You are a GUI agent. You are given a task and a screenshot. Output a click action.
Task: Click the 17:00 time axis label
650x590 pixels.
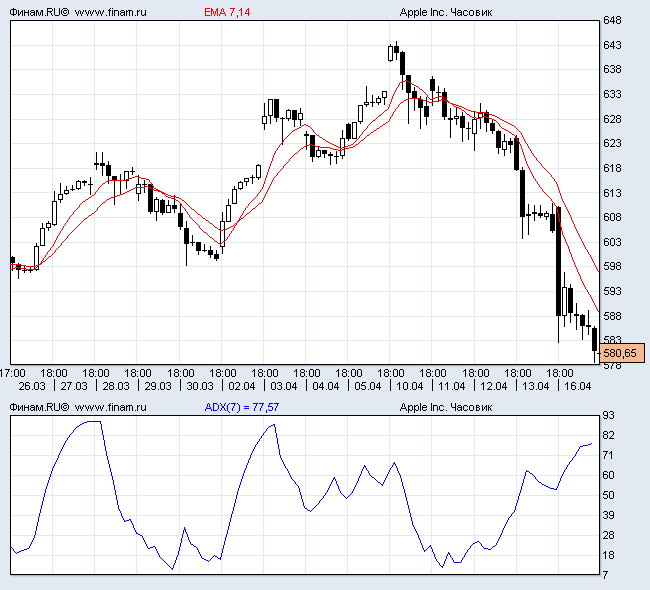(x=12, y=373)
